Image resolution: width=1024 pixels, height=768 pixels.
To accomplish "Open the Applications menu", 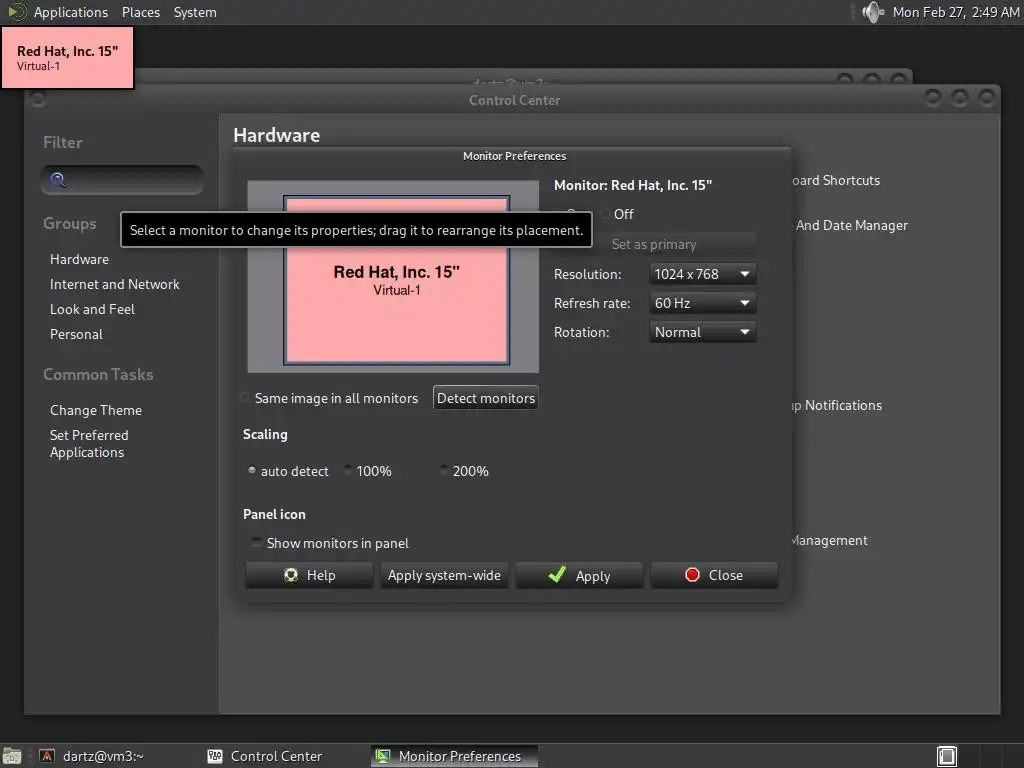I will tap(71, 12).
